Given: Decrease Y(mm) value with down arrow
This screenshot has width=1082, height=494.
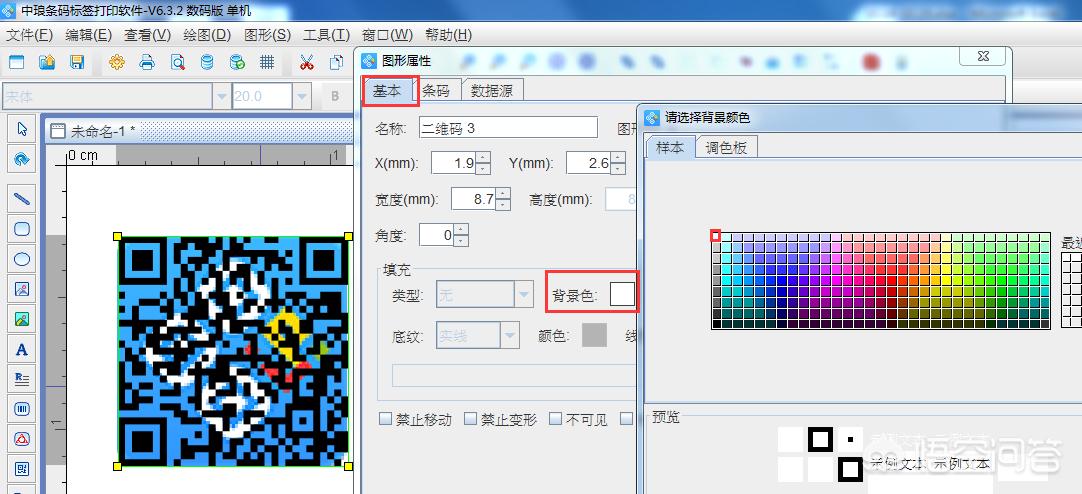Looking at the screenshot, I should pos(618,168).
